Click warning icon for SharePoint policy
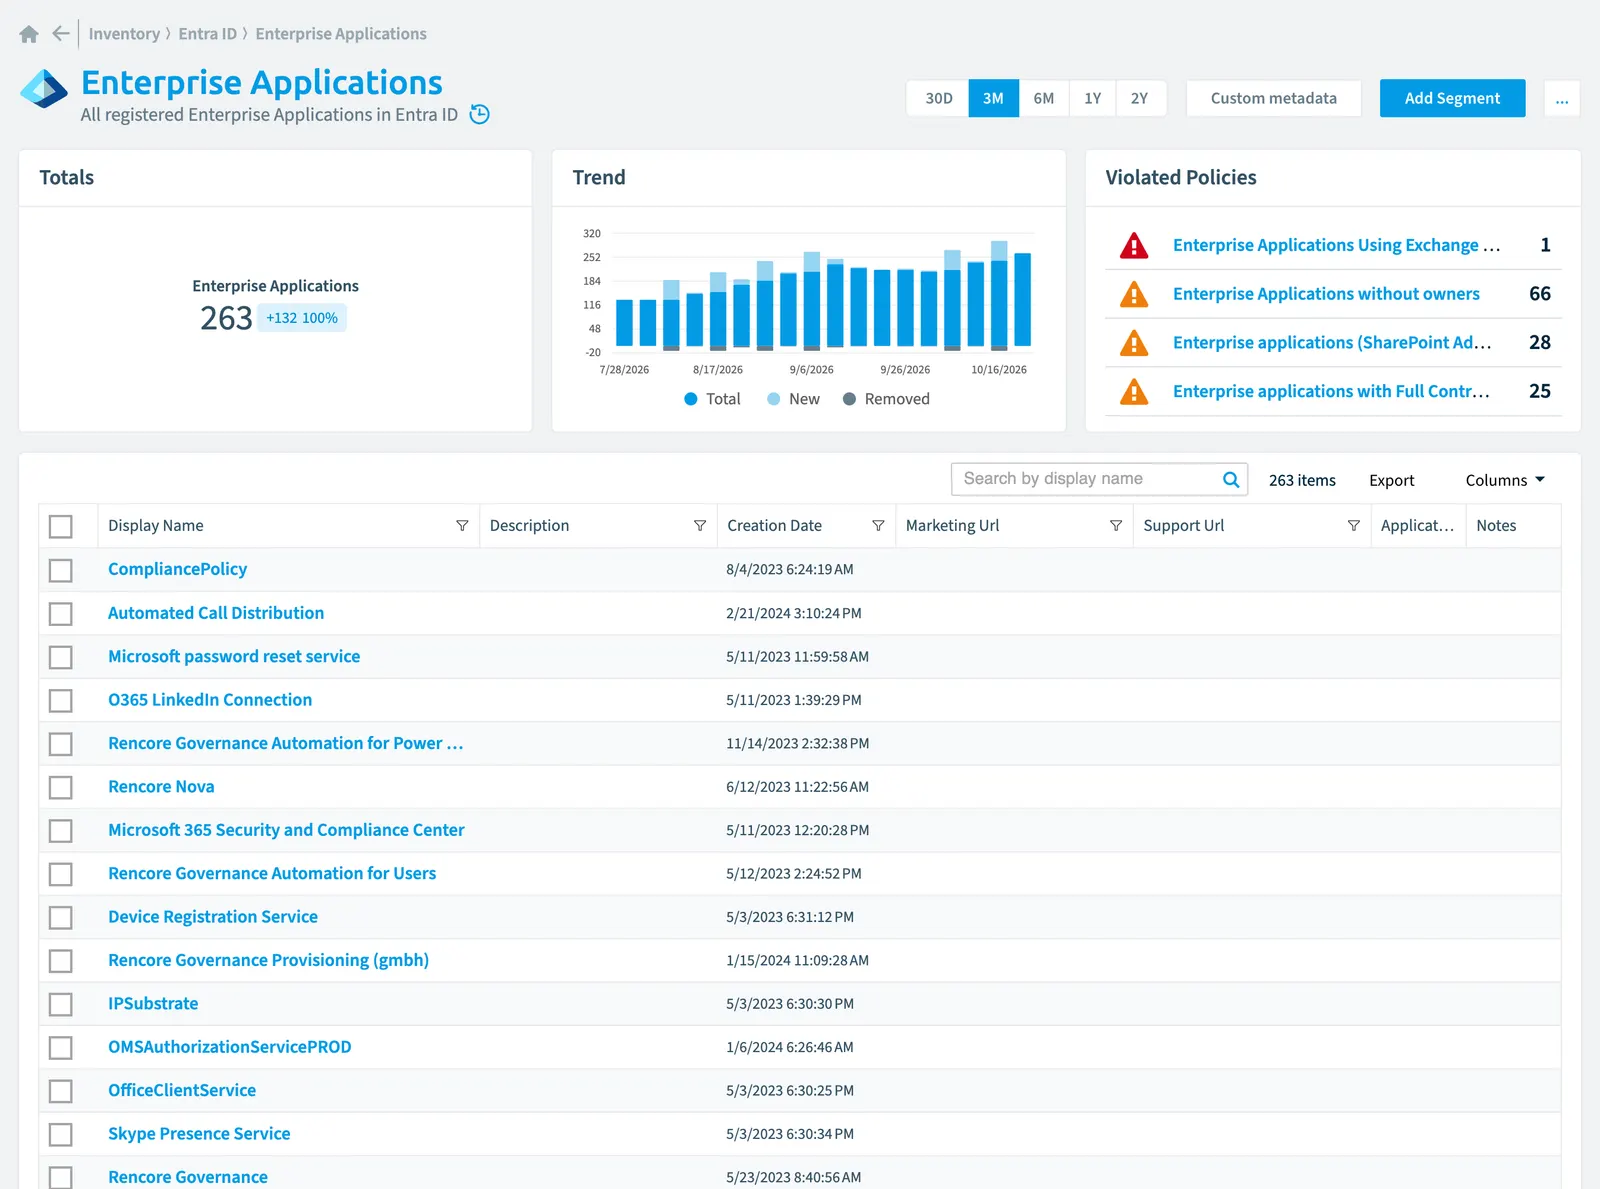Viewport: 1600px width, 1189px height. coord(1134,343)
